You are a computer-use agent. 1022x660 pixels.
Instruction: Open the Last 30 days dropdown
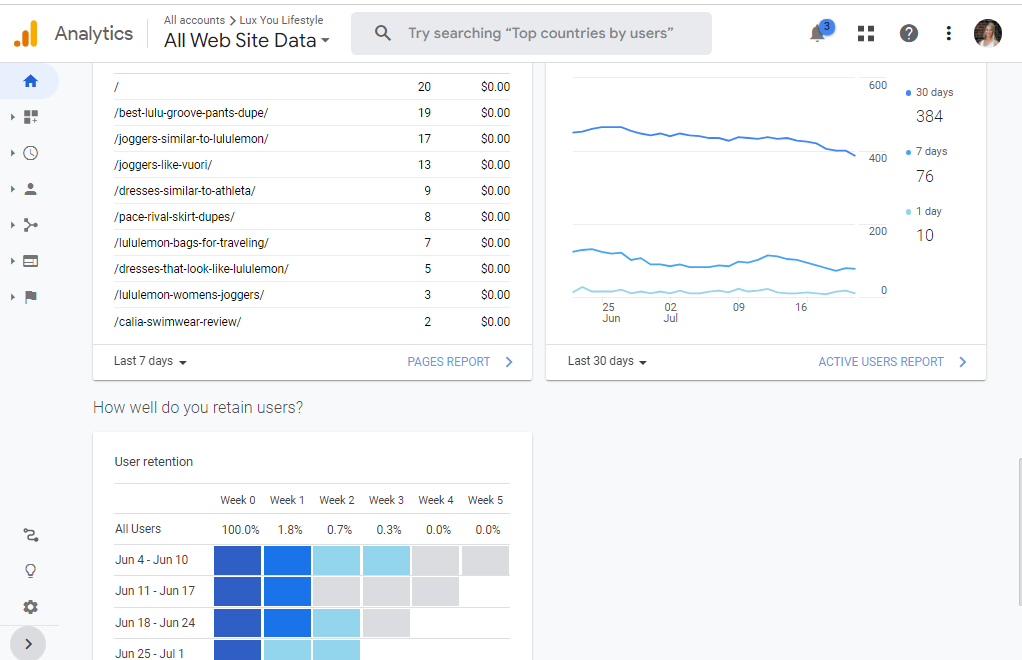607,361
